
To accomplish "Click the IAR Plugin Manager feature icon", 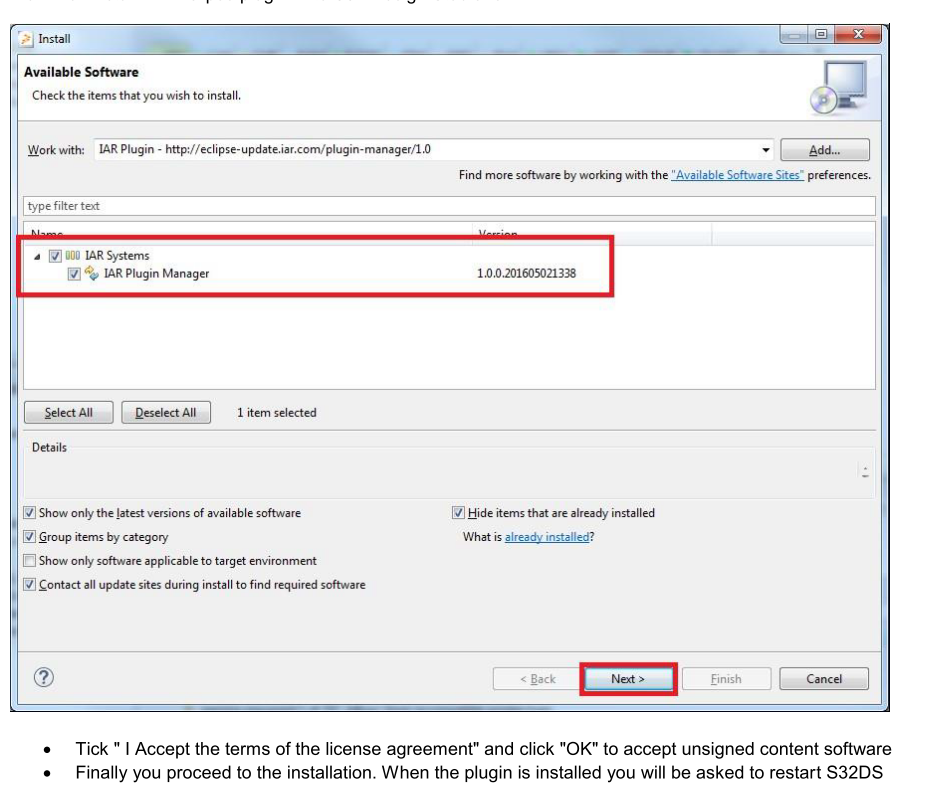I will (x=92, y=273).
